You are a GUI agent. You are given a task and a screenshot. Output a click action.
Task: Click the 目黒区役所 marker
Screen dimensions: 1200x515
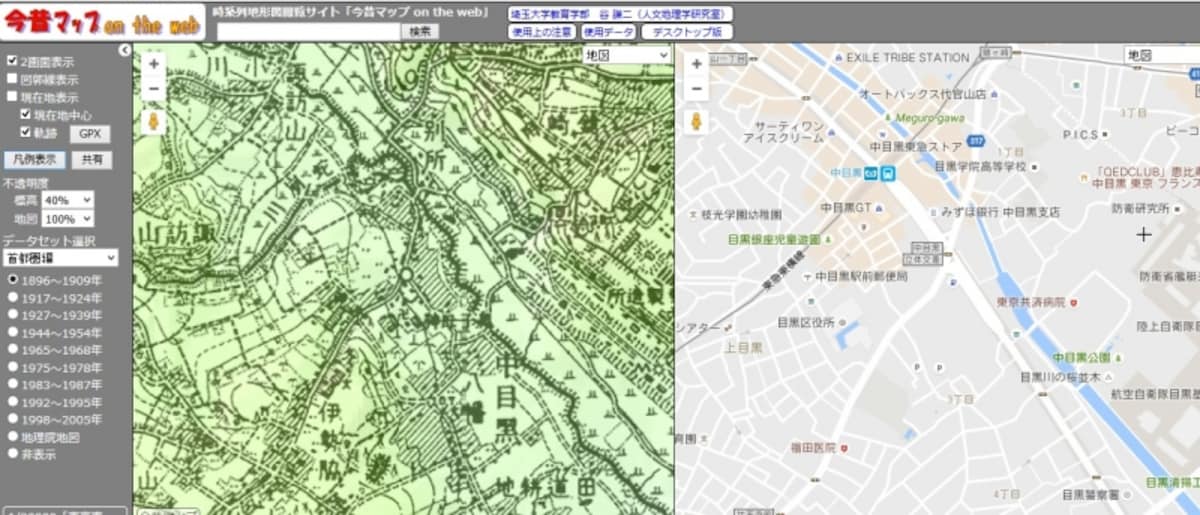(843, 322)
